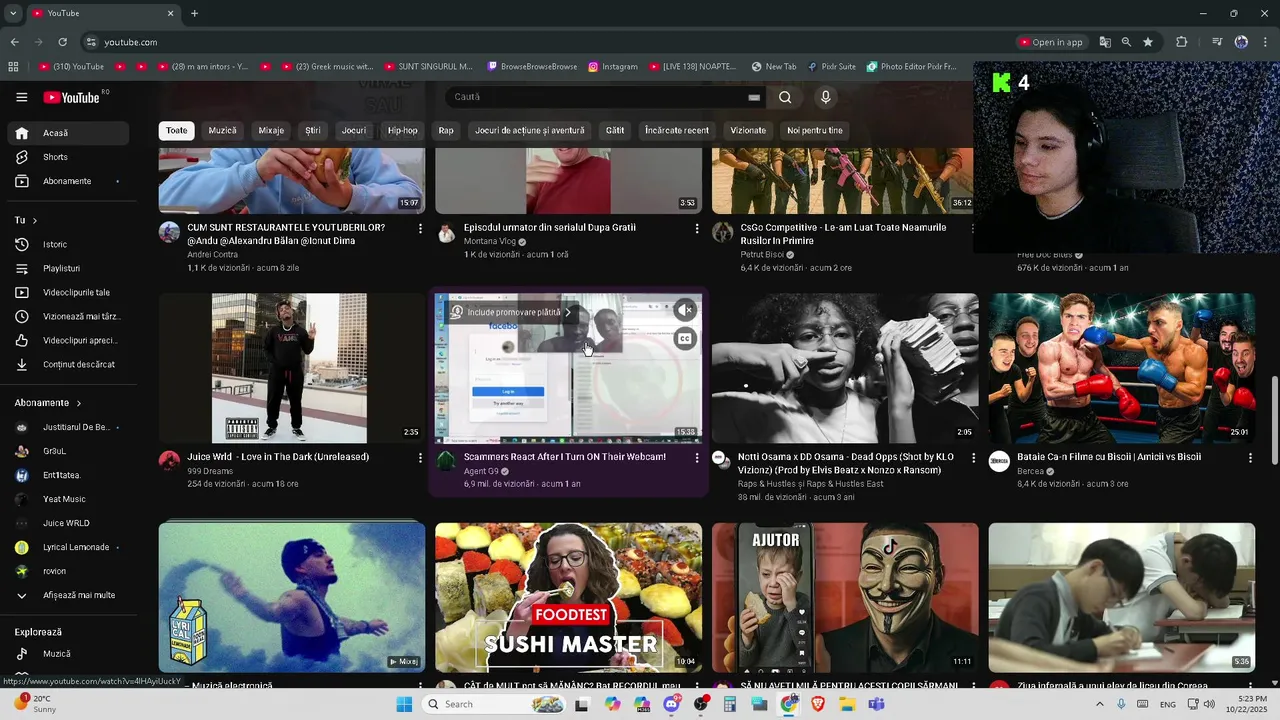1280x720 pixels.
Task: Show hidden system tray icons
Action: 1100,704
